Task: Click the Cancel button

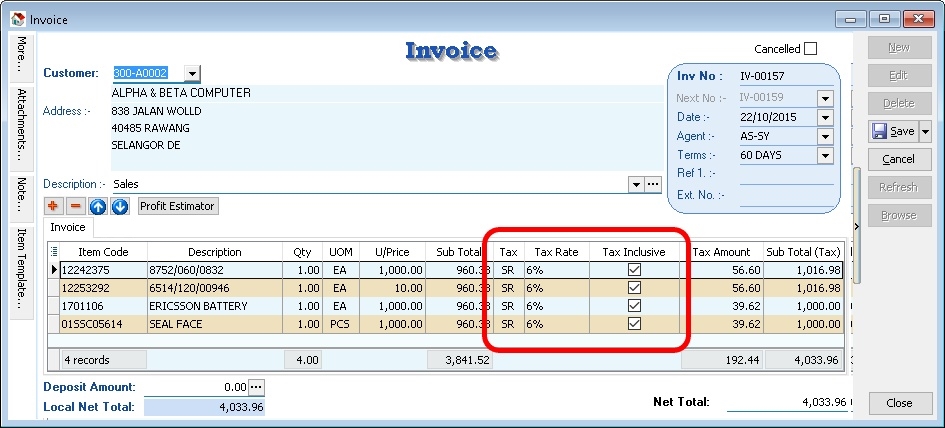Action: coord(898,159)
